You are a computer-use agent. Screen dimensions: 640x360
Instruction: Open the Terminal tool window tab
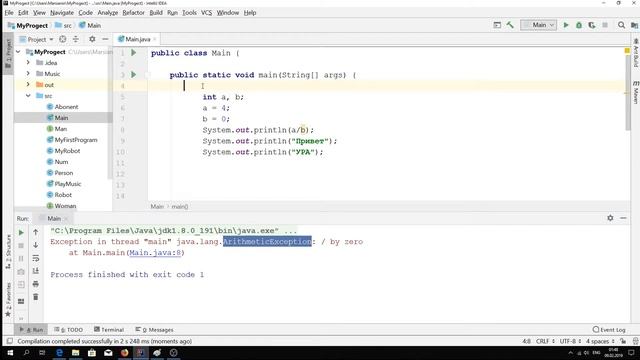(109, 330)
